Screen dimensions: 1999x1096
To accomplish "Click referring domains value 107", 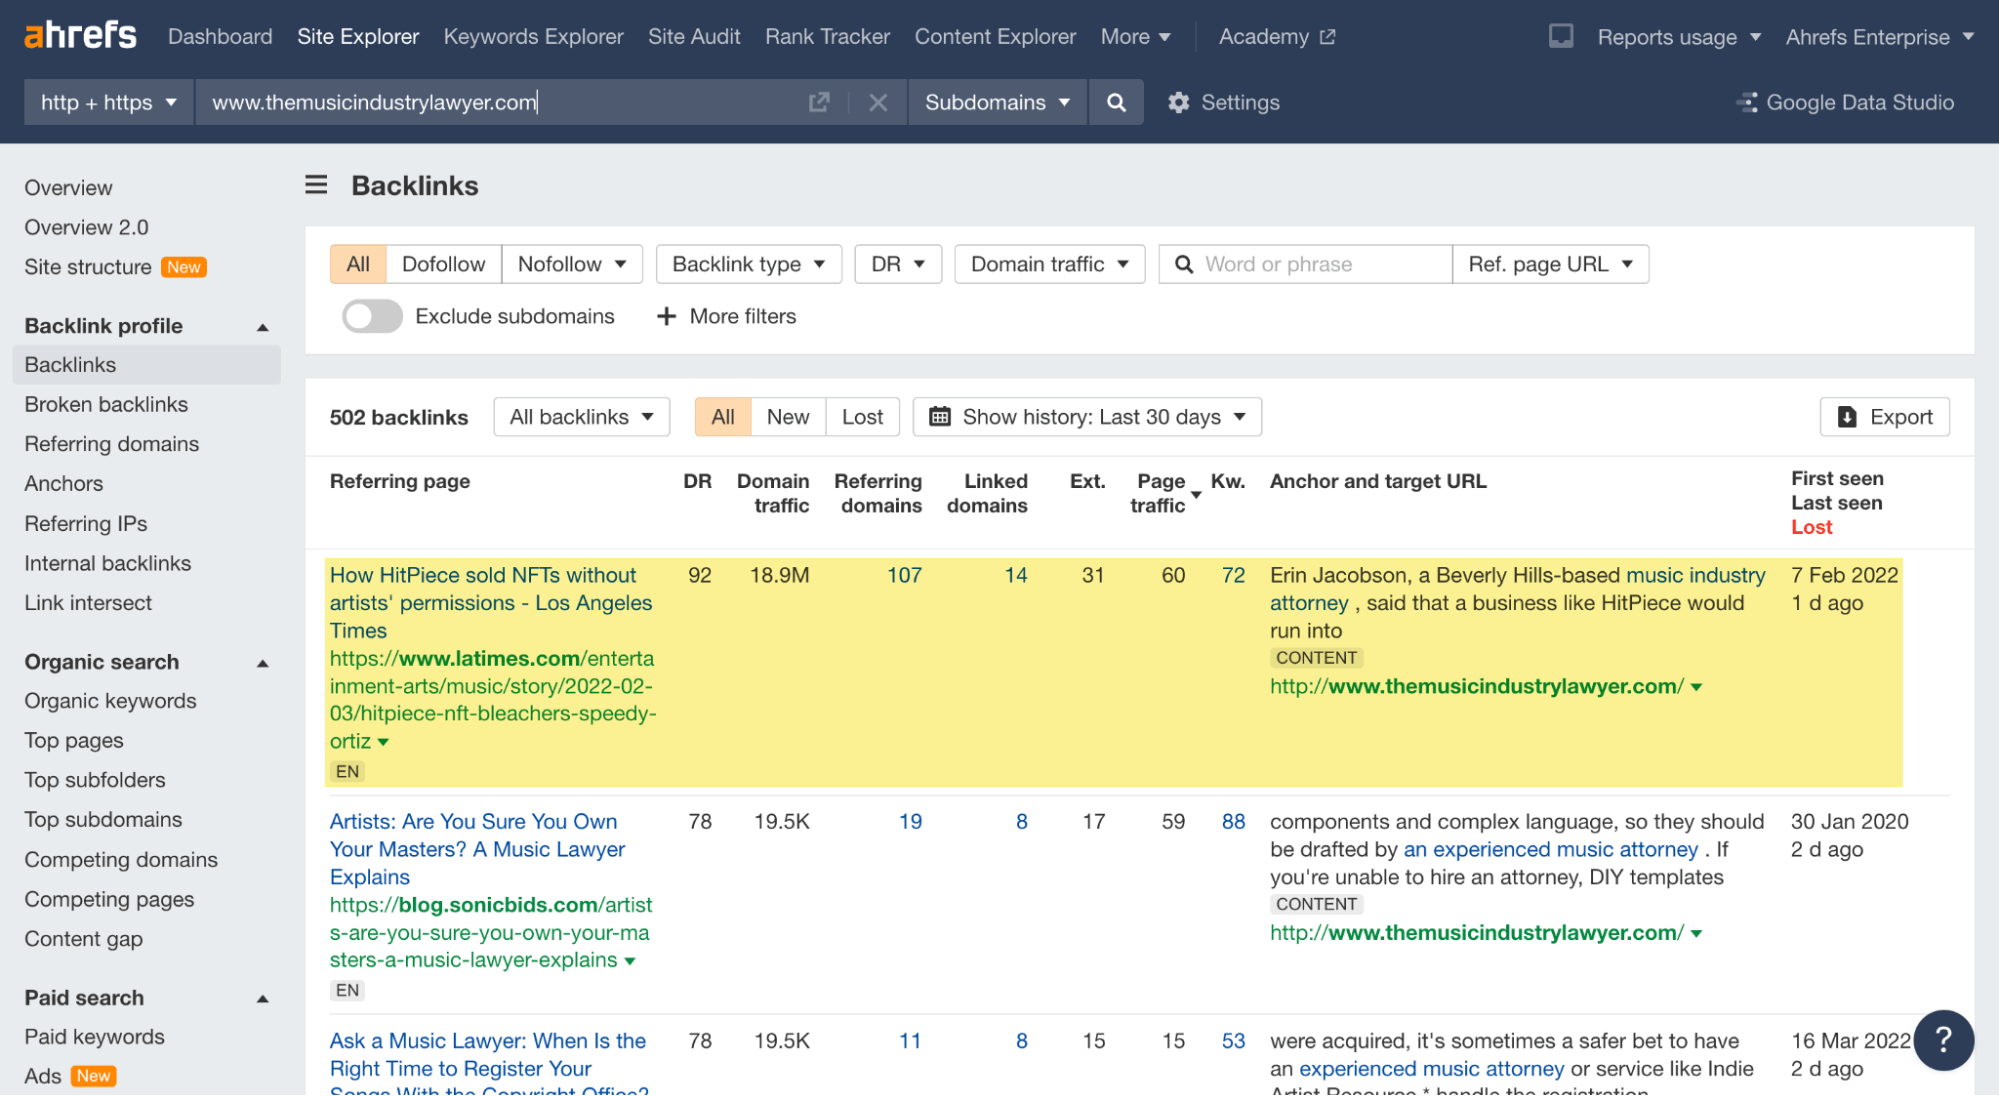I will click(904, 575).
